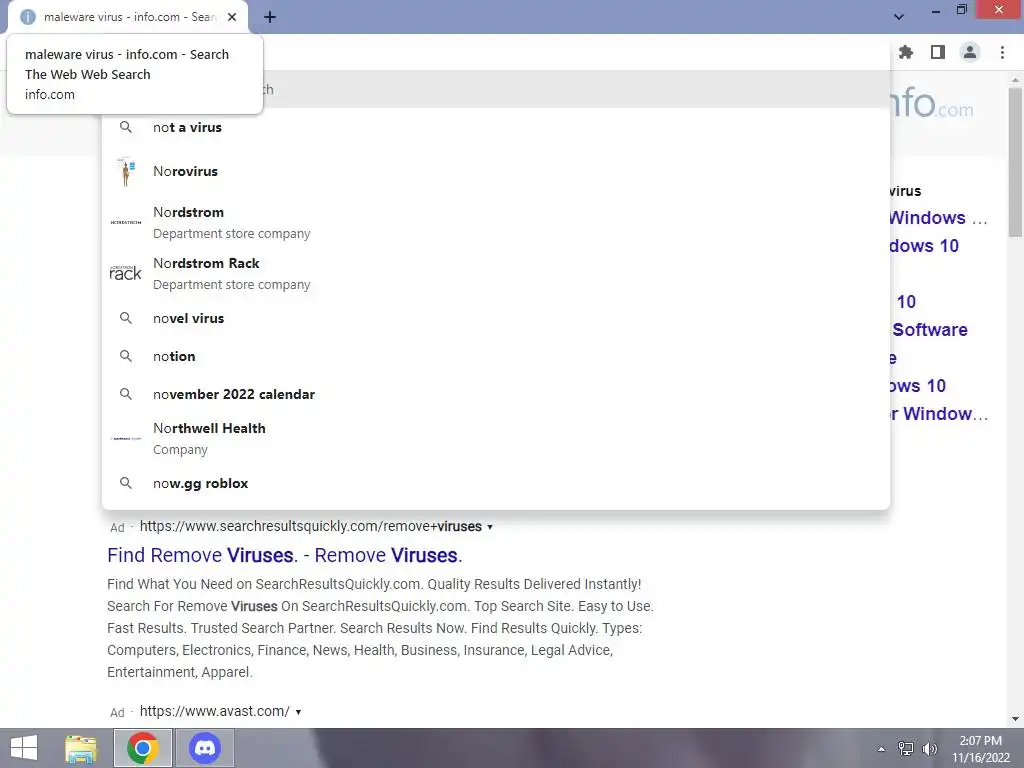Close the maleware virus tab
The image size is (1024, 768).
(232, 17)
